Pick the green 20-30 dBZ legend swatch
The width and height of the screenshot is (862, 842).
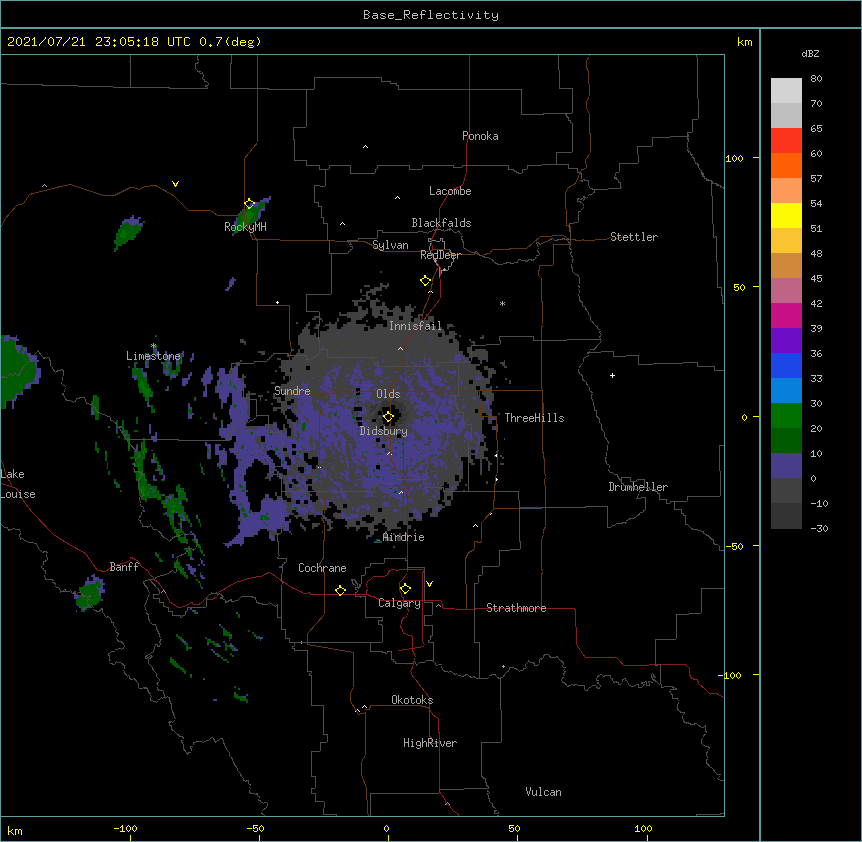pyautogui.click(x=786, y=416)
